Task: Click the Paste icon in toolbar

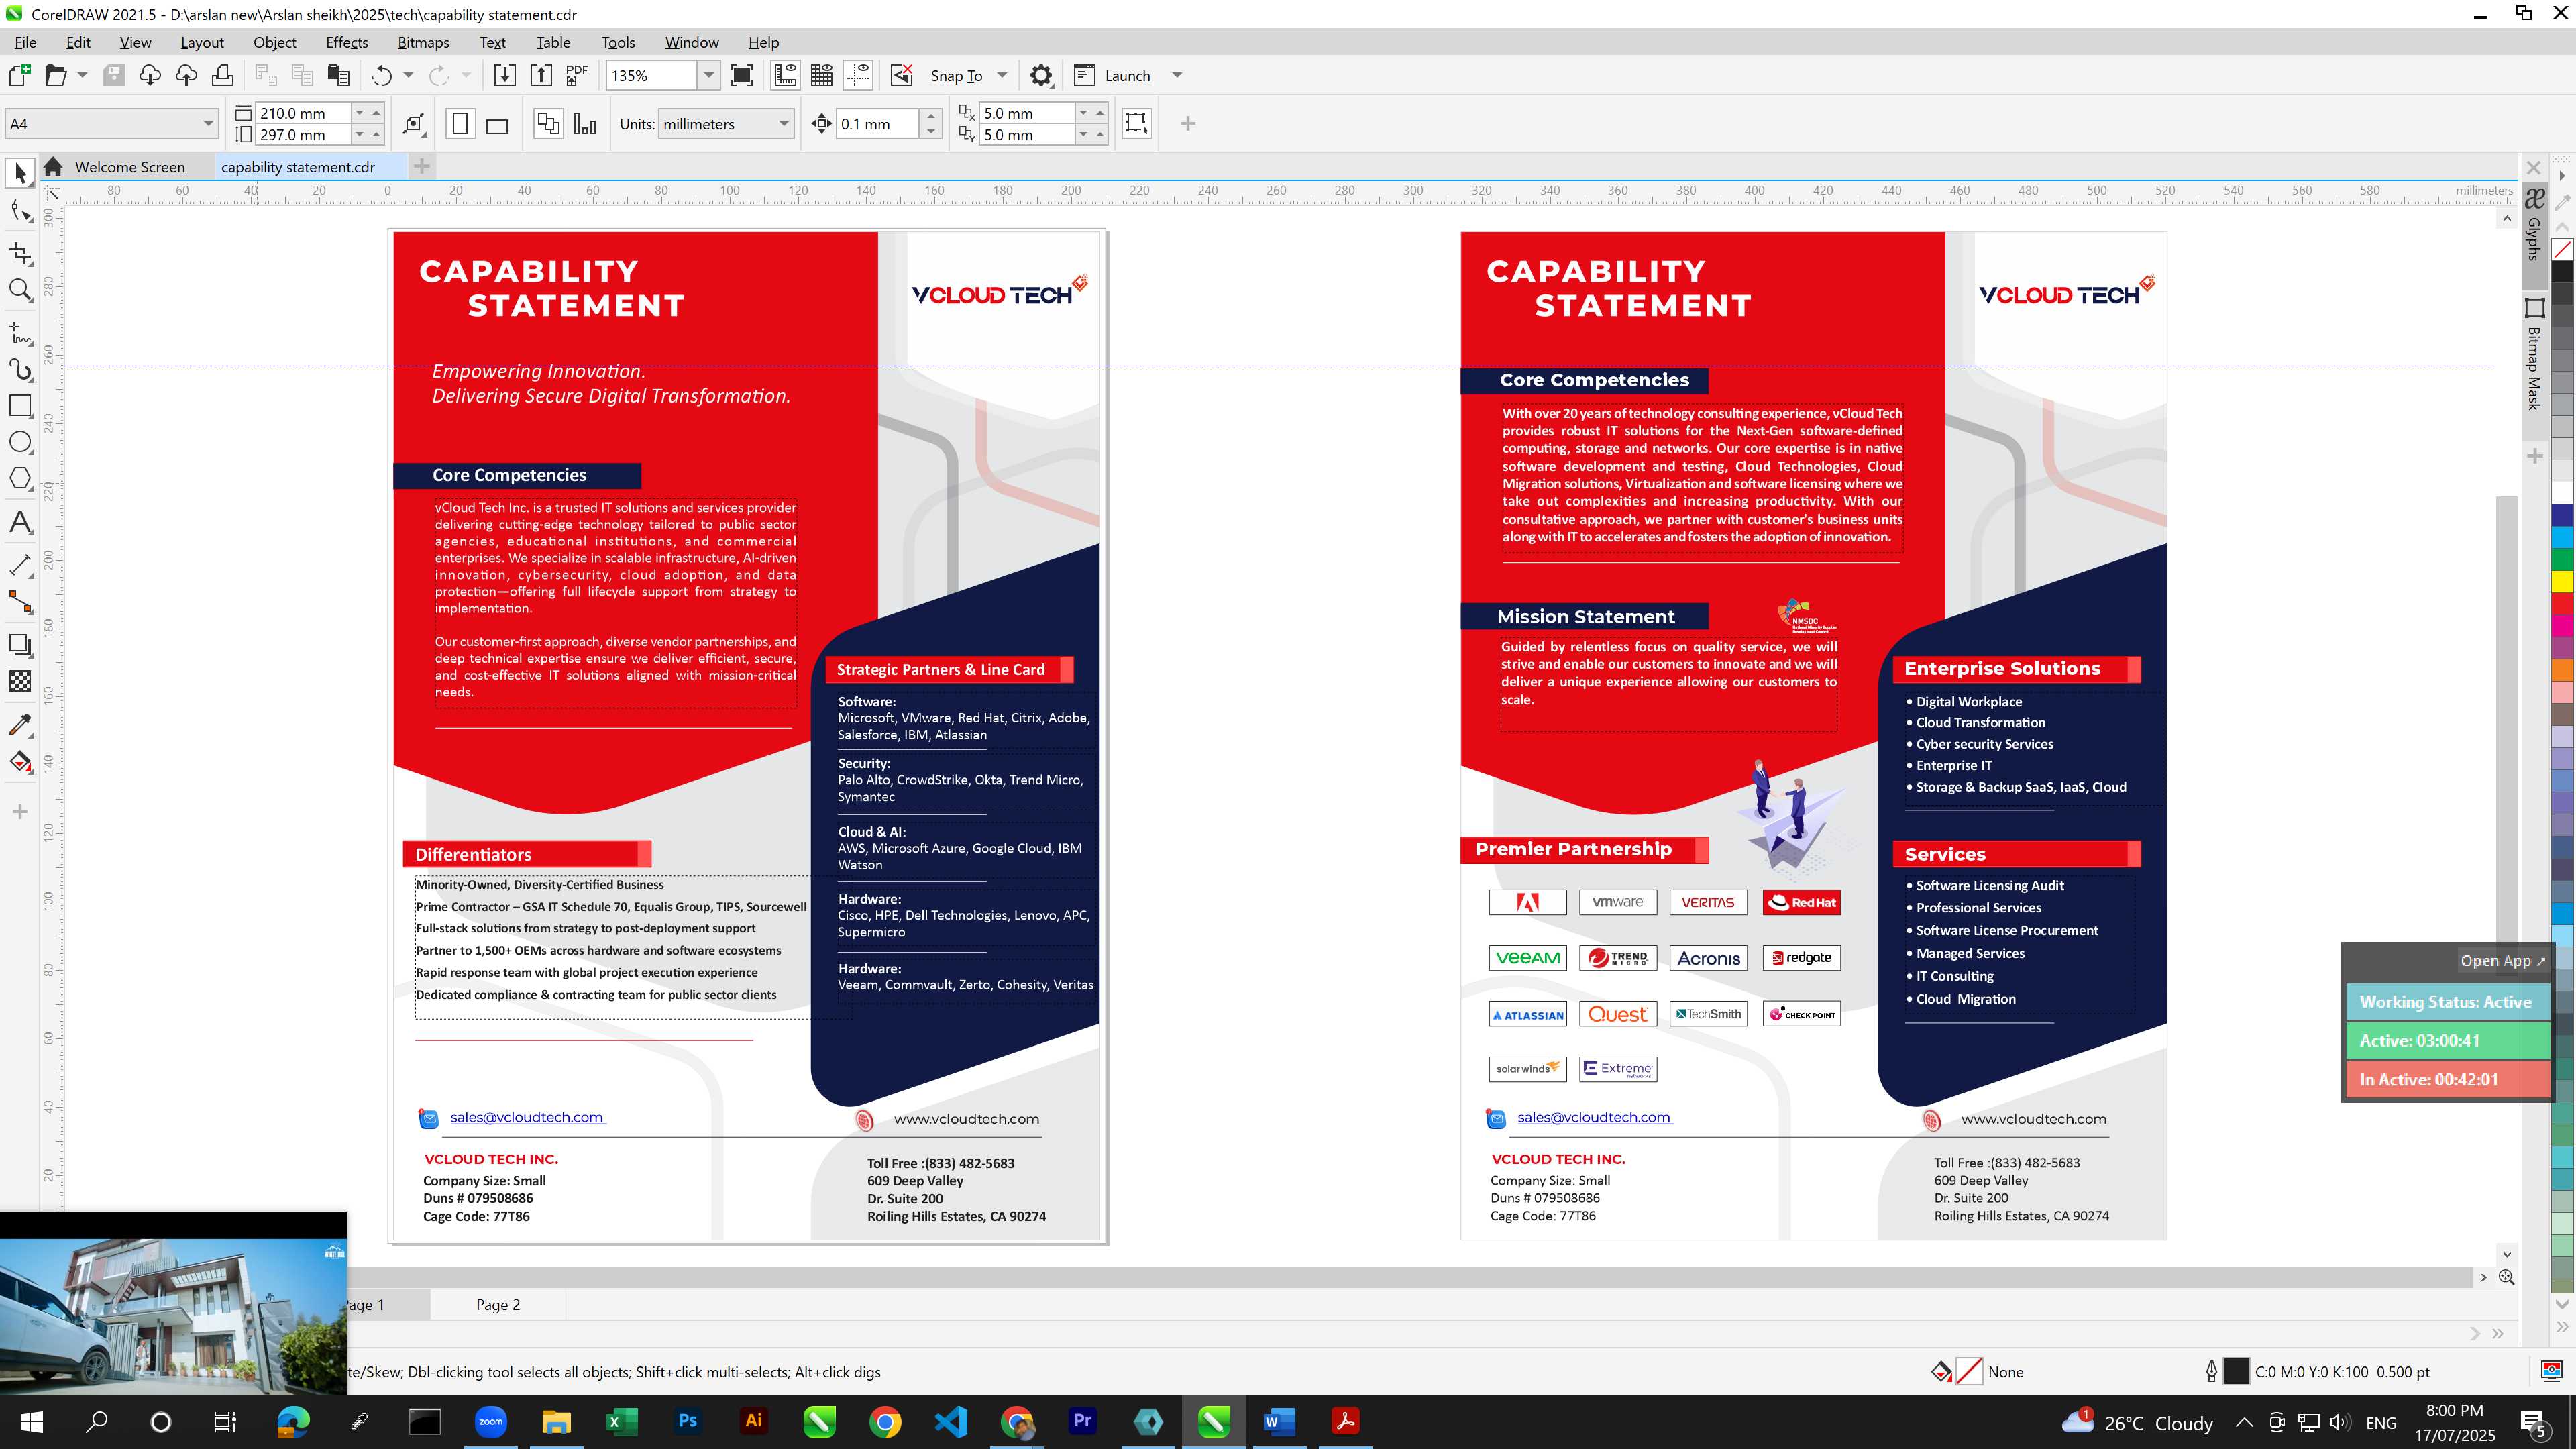Action: [339, 75]
